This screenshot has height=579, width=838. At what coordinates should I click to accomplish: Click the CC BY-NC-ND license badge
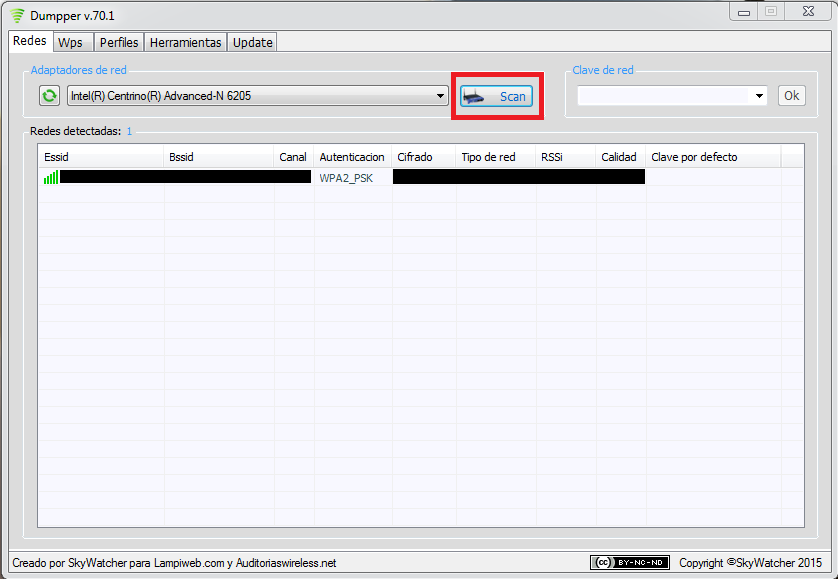629,562
